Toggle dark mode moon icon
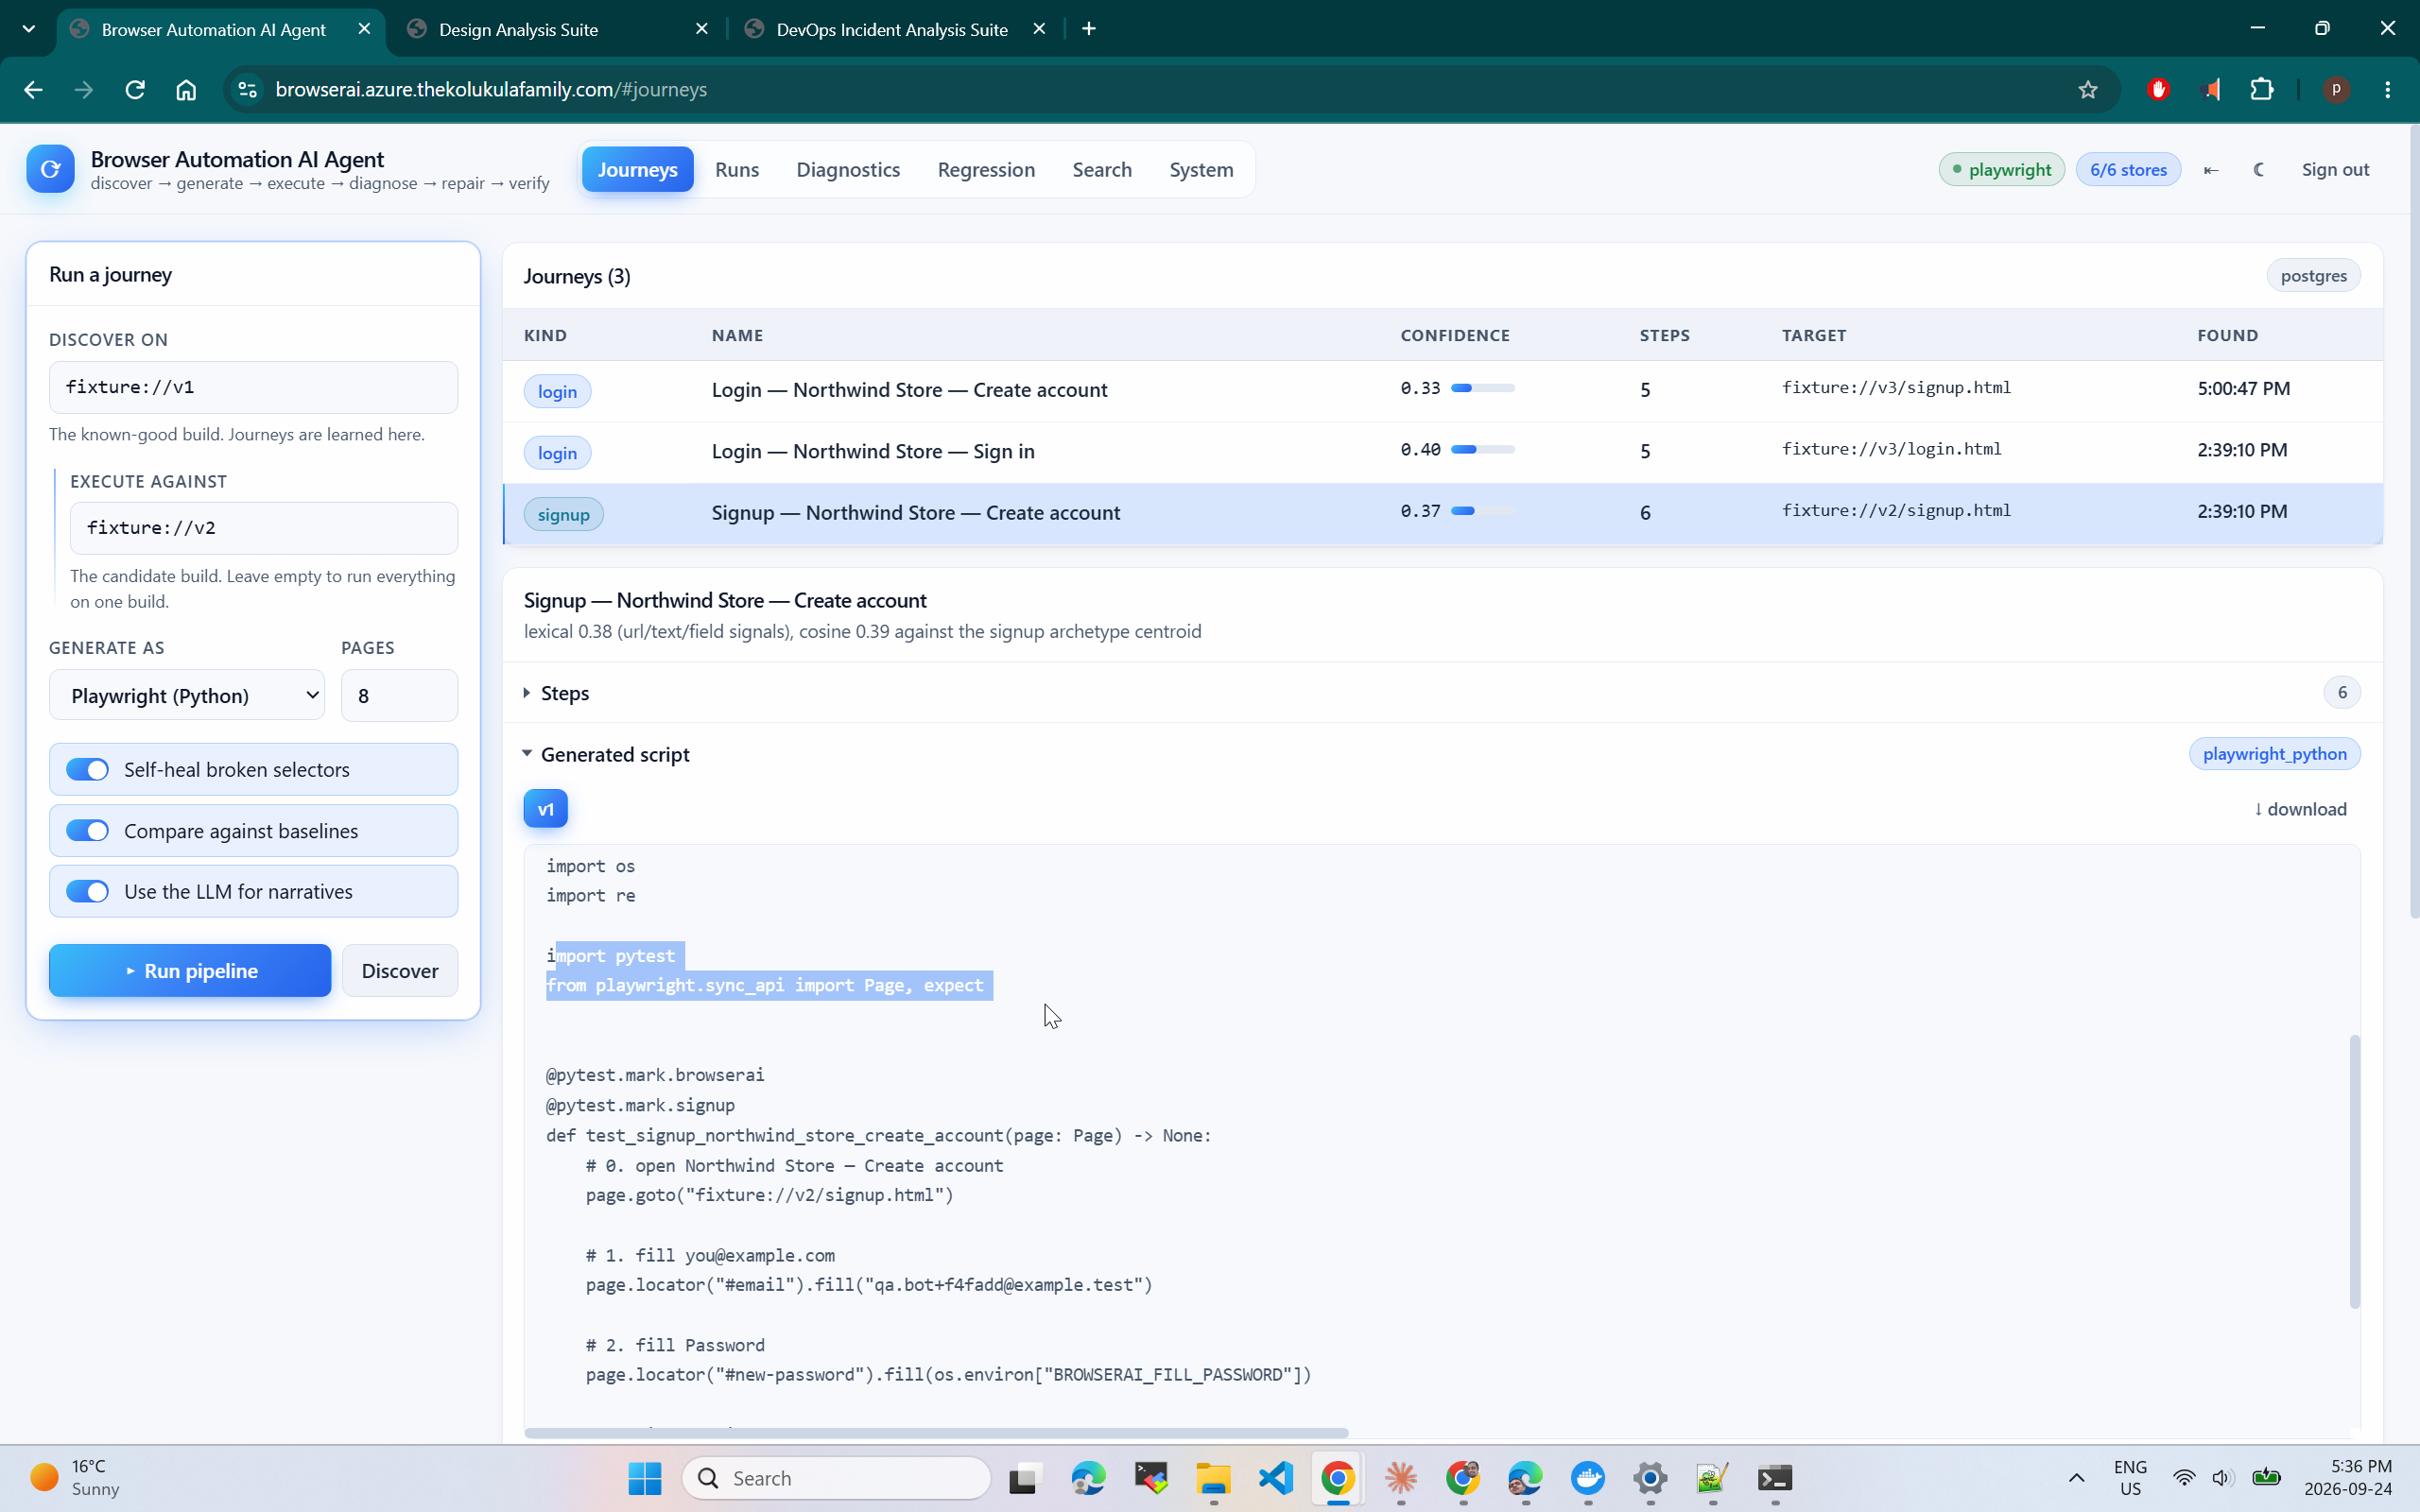Screen dimensions: 2420x1512 point(2259,170)
